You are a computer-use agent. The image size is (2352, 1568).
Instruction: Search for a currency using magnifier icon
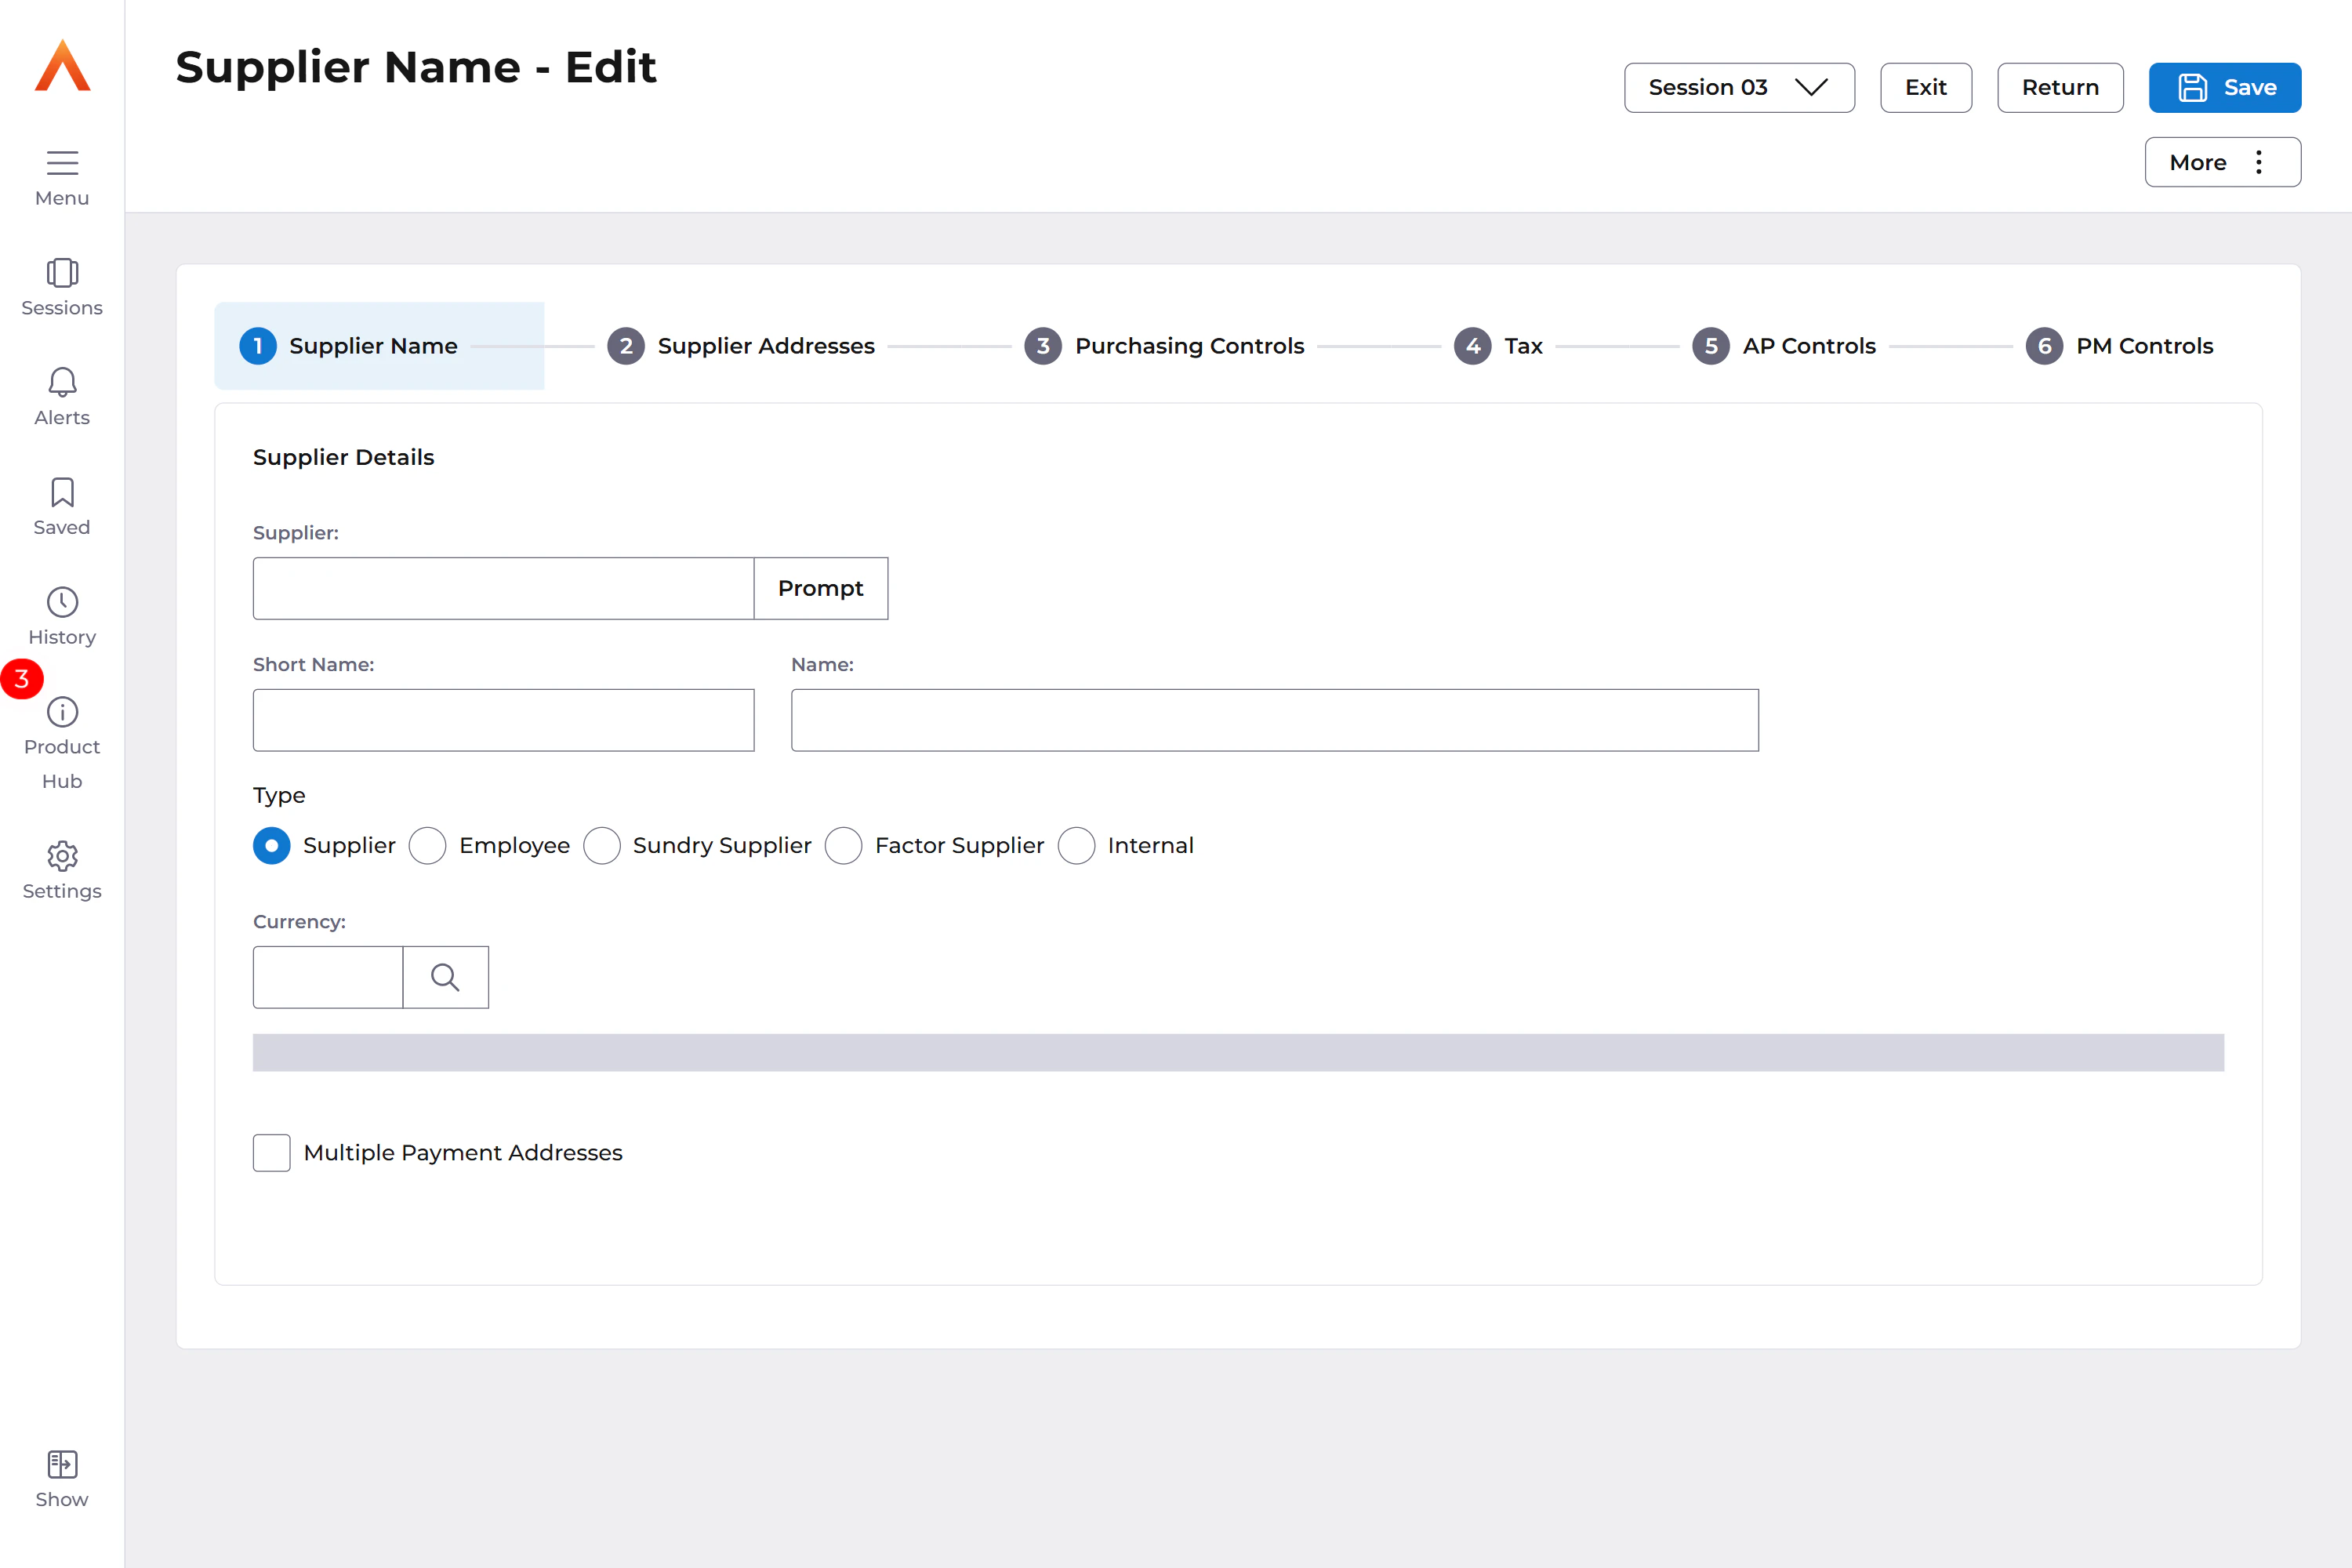click(445, 977)
